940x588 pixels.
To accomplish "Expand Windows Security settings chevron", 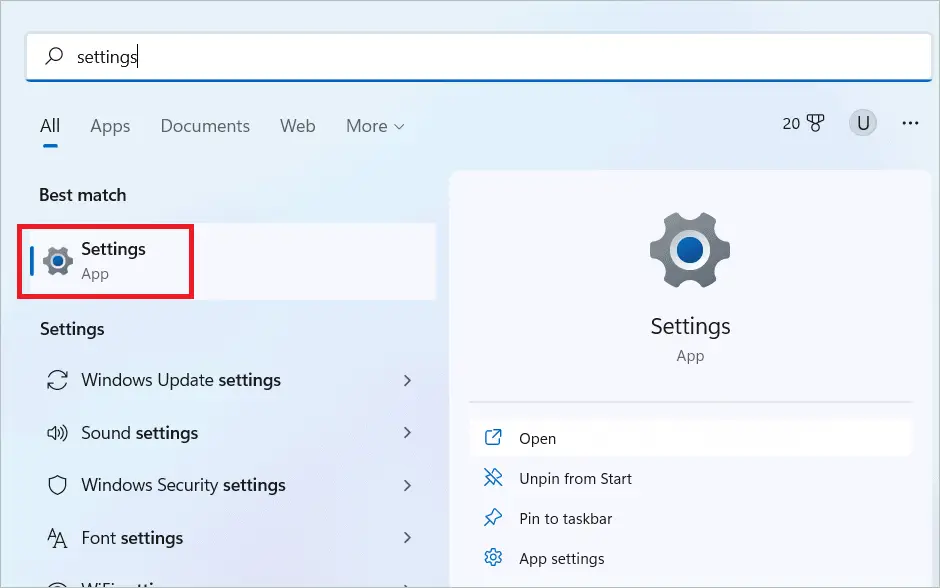I will click(x=407, y=485).
